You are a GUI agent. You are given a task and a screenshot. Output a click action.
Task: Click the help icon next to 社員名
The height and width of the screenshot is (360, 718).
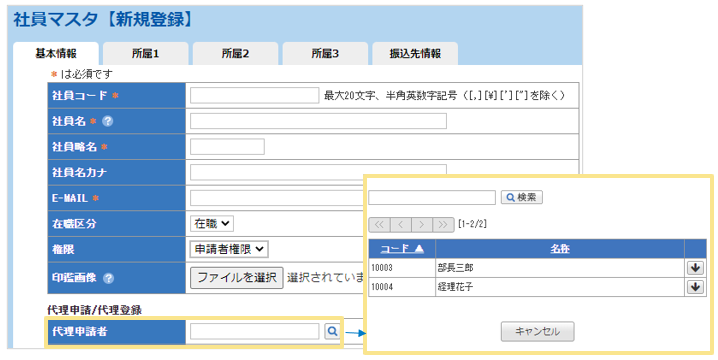click(108, 121)
